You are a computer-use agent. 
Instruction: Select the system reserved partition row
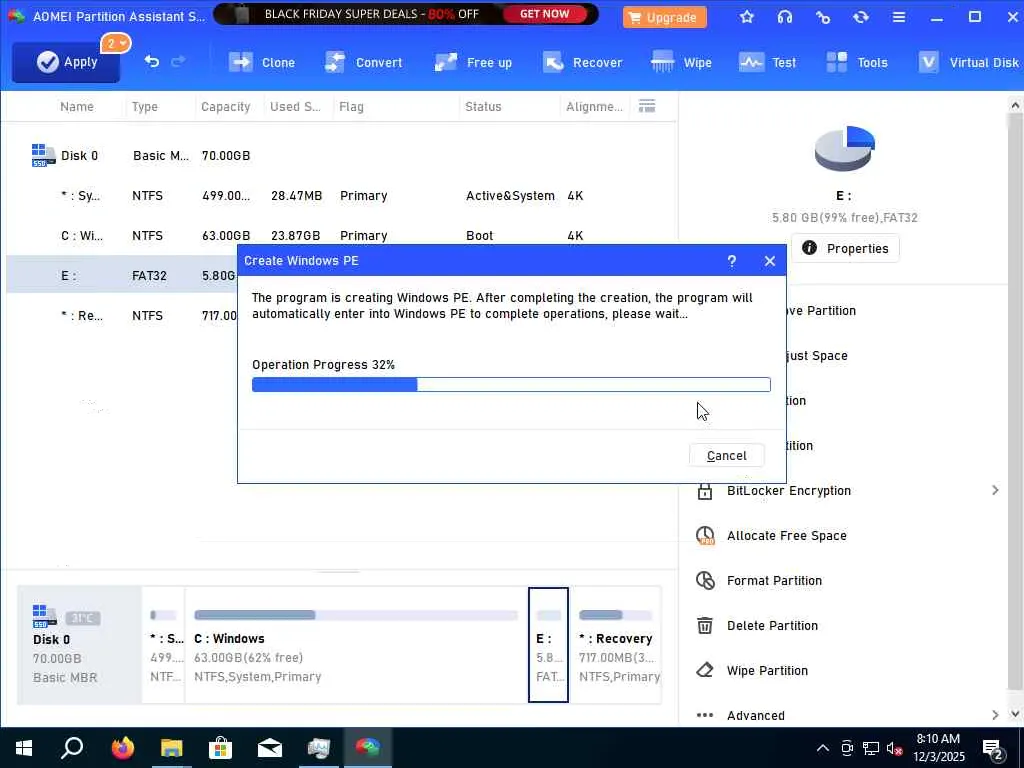point(340,195)
